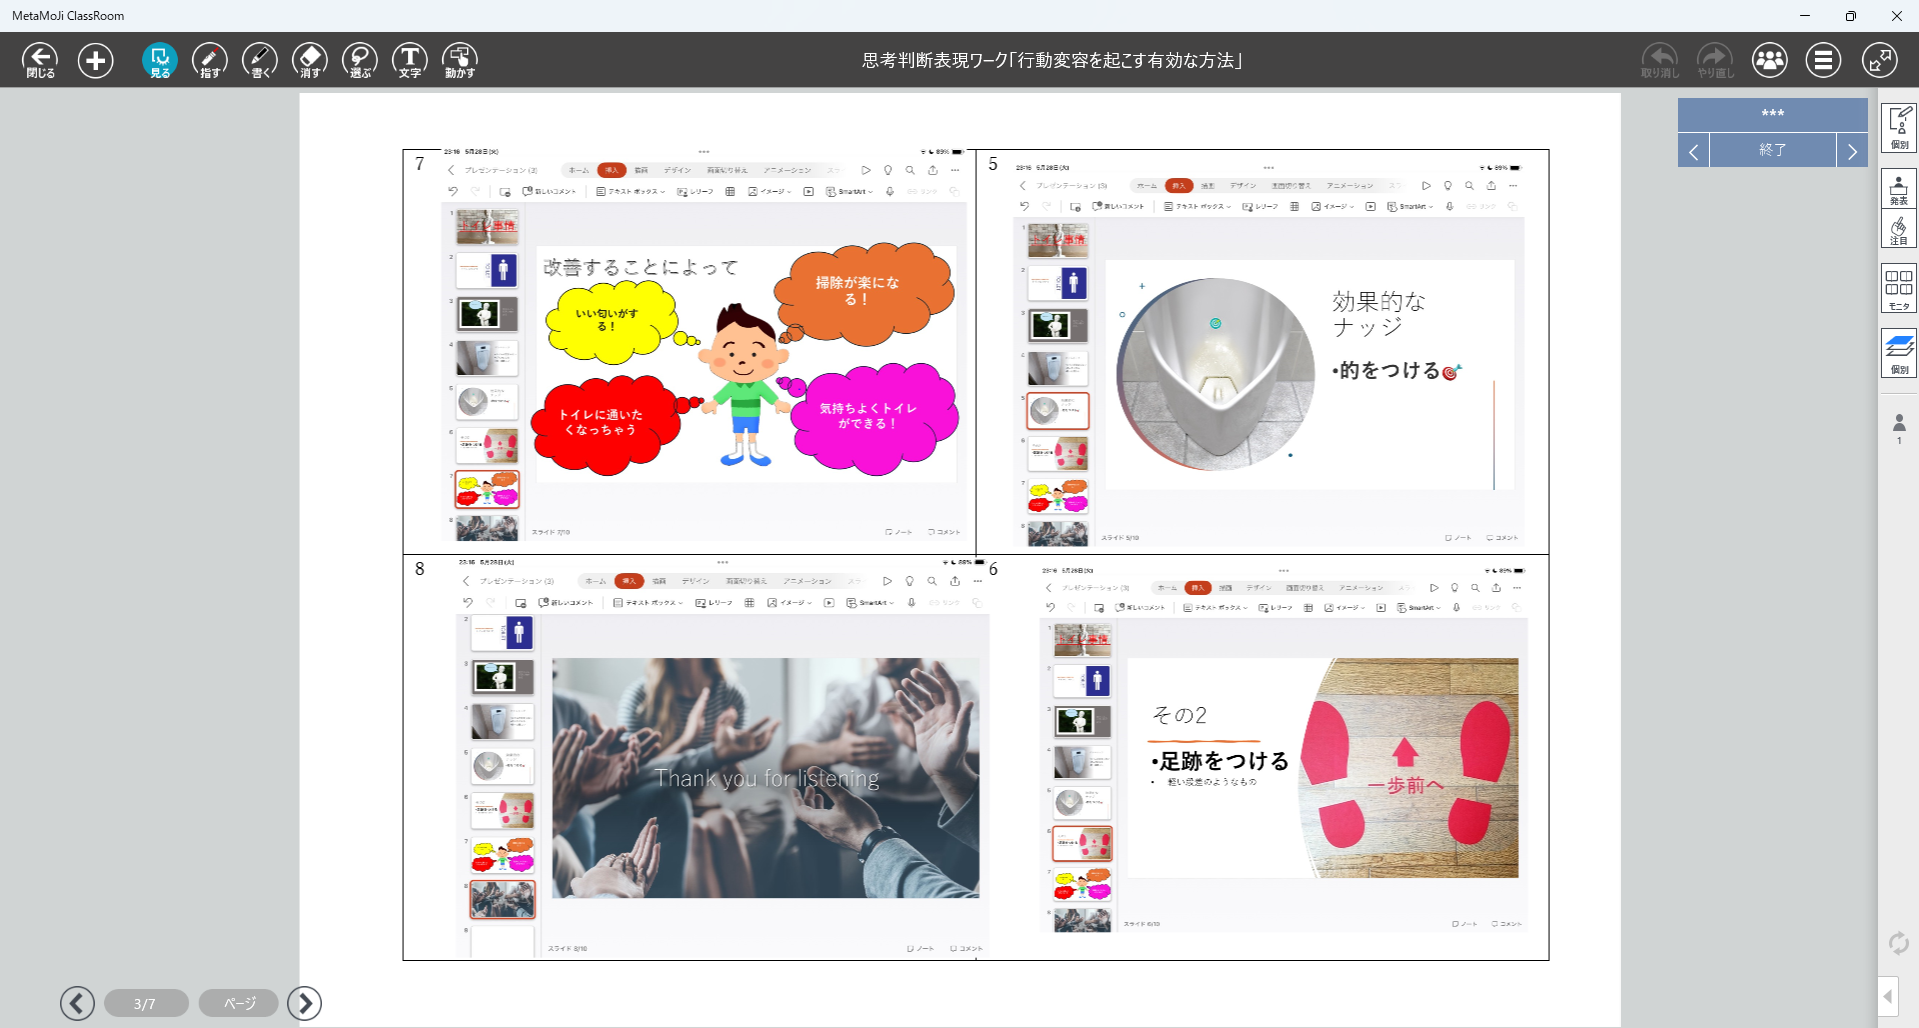Click right chevron beside 終了
The width and height of the screenshot is (1919, 1028).
tap(1852, 151)
